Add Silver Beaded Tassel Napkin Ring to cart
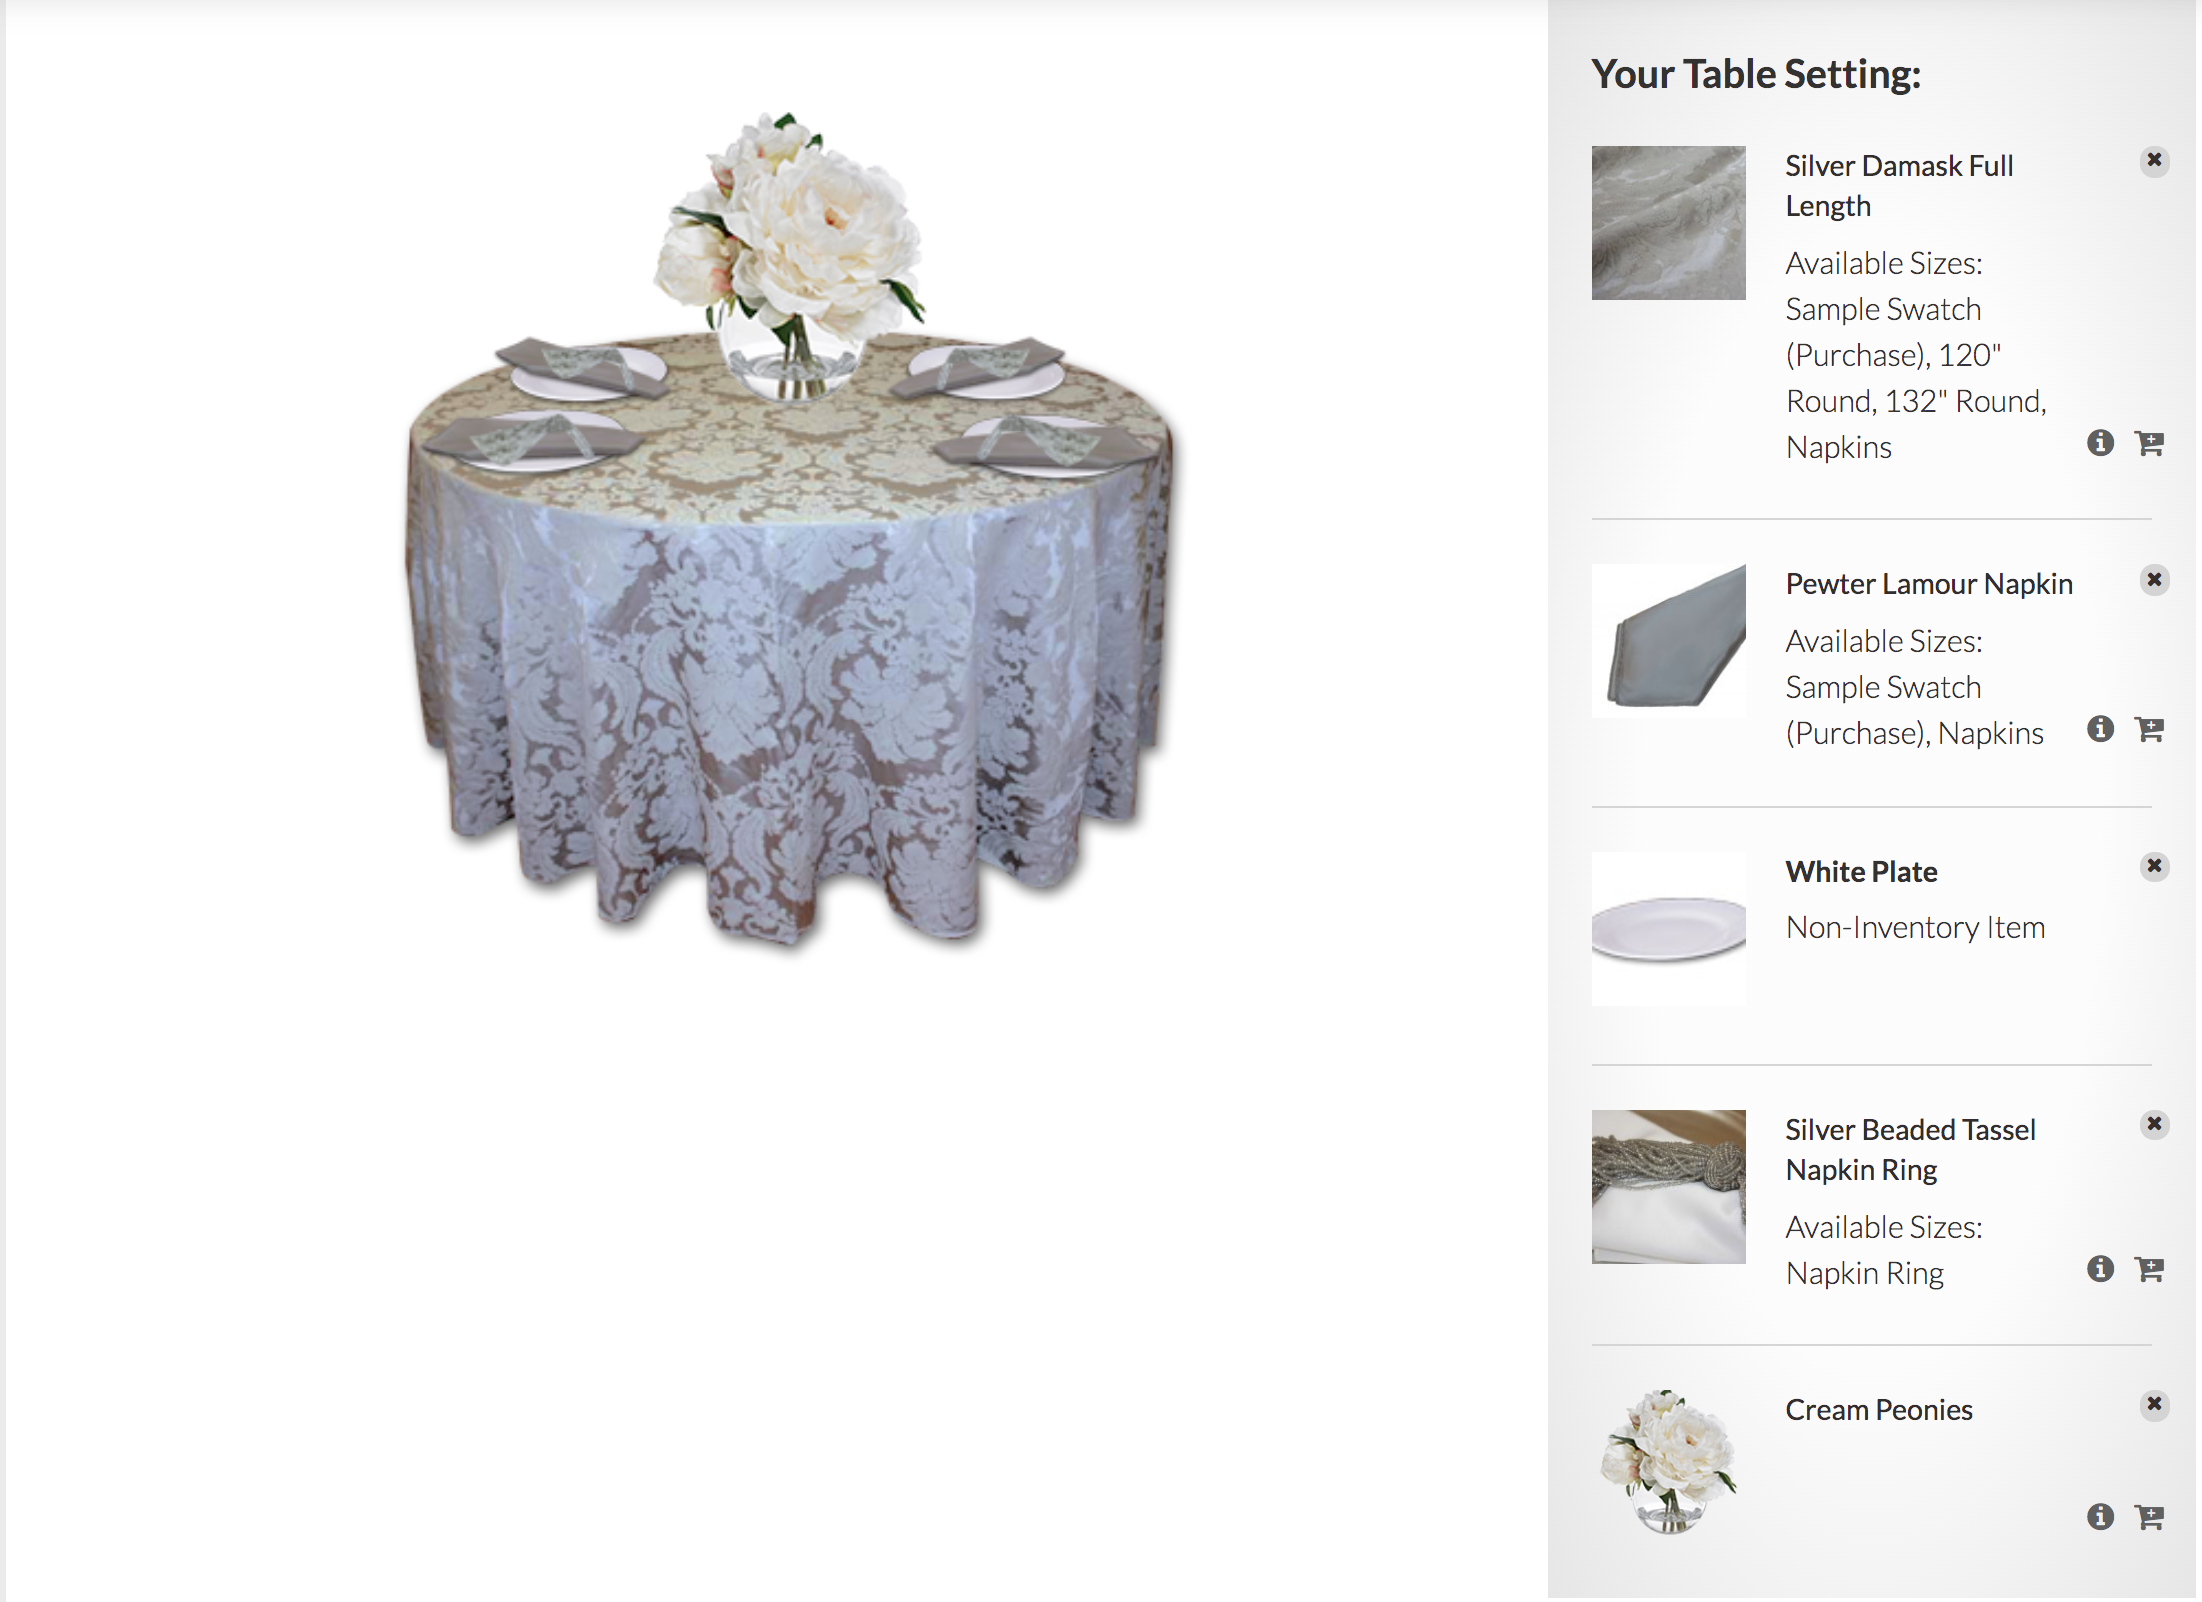The width and height of the screenshot is (2202, 1602). (x=2149, y=1269)
